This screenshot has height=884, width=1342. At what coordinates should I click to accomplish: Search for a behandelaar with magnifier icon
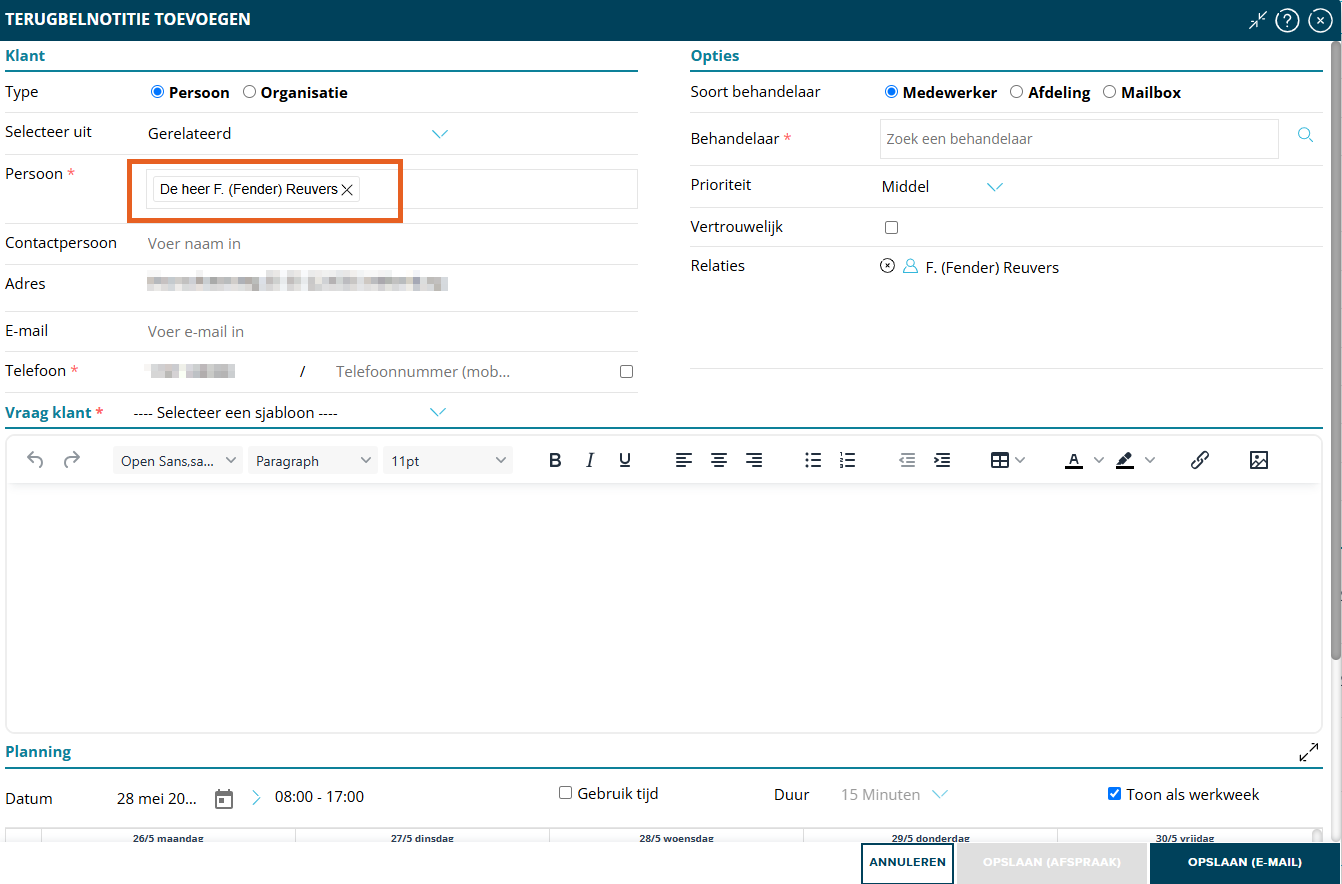click(1305, 135)
